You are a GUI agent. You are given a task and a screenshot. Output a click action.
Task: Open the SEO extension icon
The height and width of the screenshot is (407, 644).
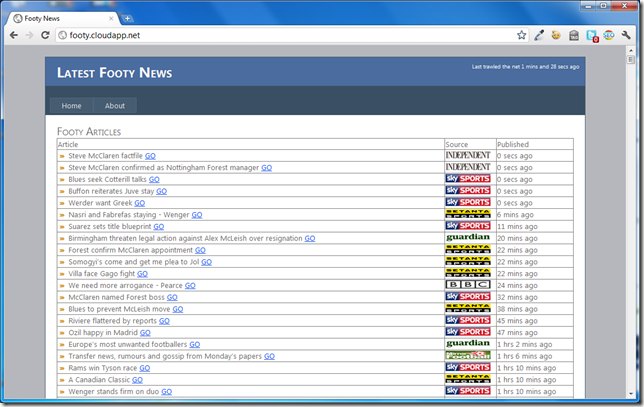tap(608, 35)
